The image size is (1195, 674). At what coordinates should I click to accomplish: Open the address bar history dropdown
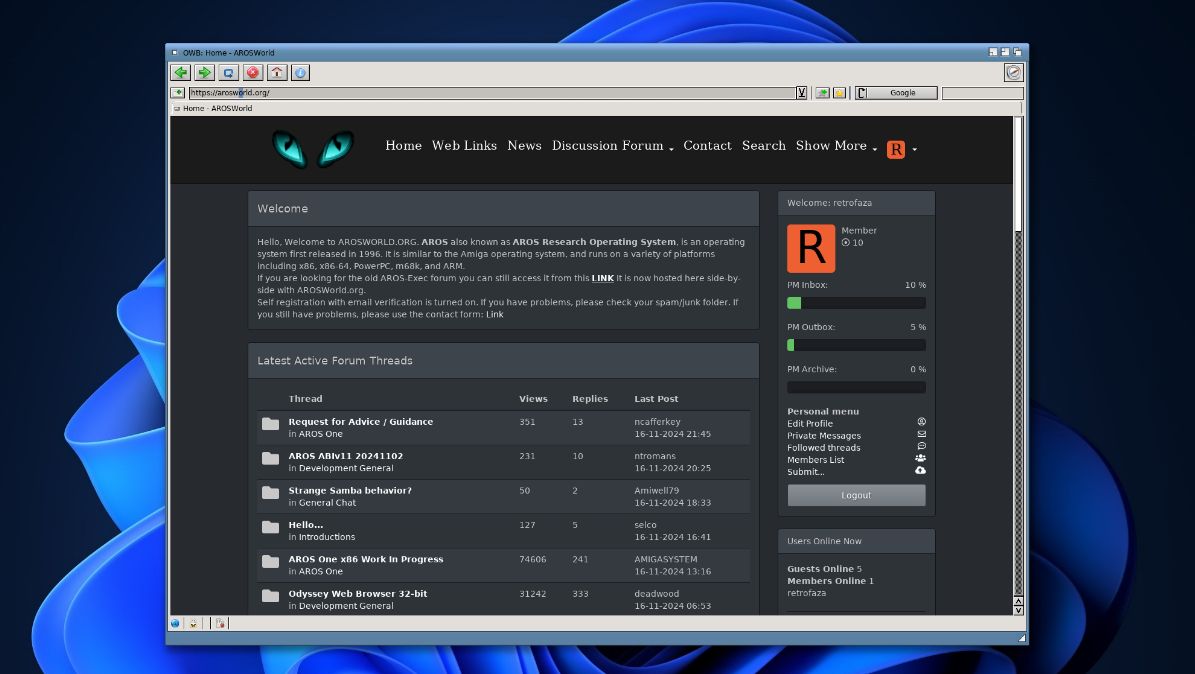point(802,93)
